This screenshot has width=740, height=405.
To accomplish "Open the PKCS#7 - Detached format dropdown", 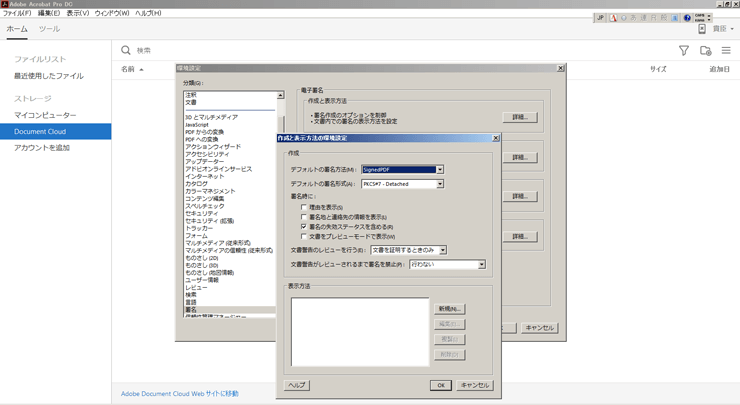I will coord(439,184).
